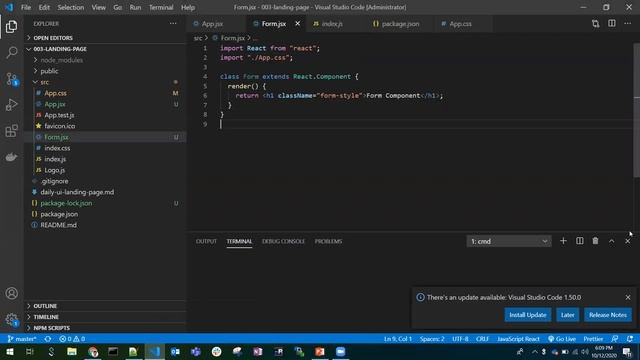Change language mode JavaScript React
This screenshot has width=640, height=360.
point(518,339)
